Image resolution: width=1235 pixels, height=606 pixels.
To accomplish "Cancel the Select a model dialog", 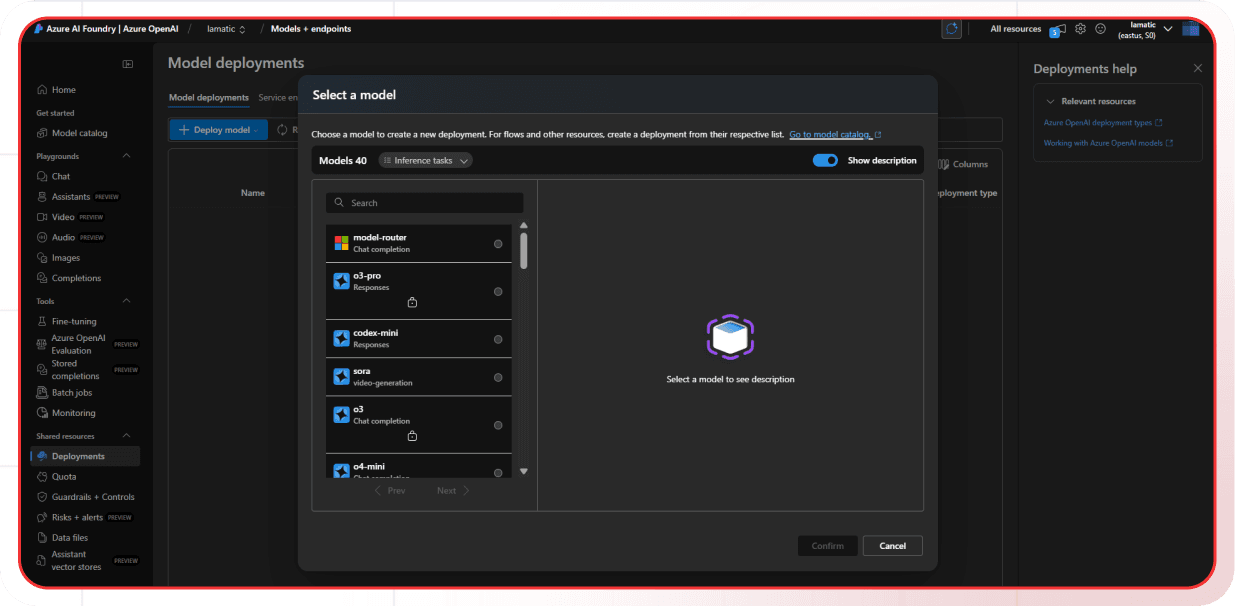I will (x=892, y=545).
